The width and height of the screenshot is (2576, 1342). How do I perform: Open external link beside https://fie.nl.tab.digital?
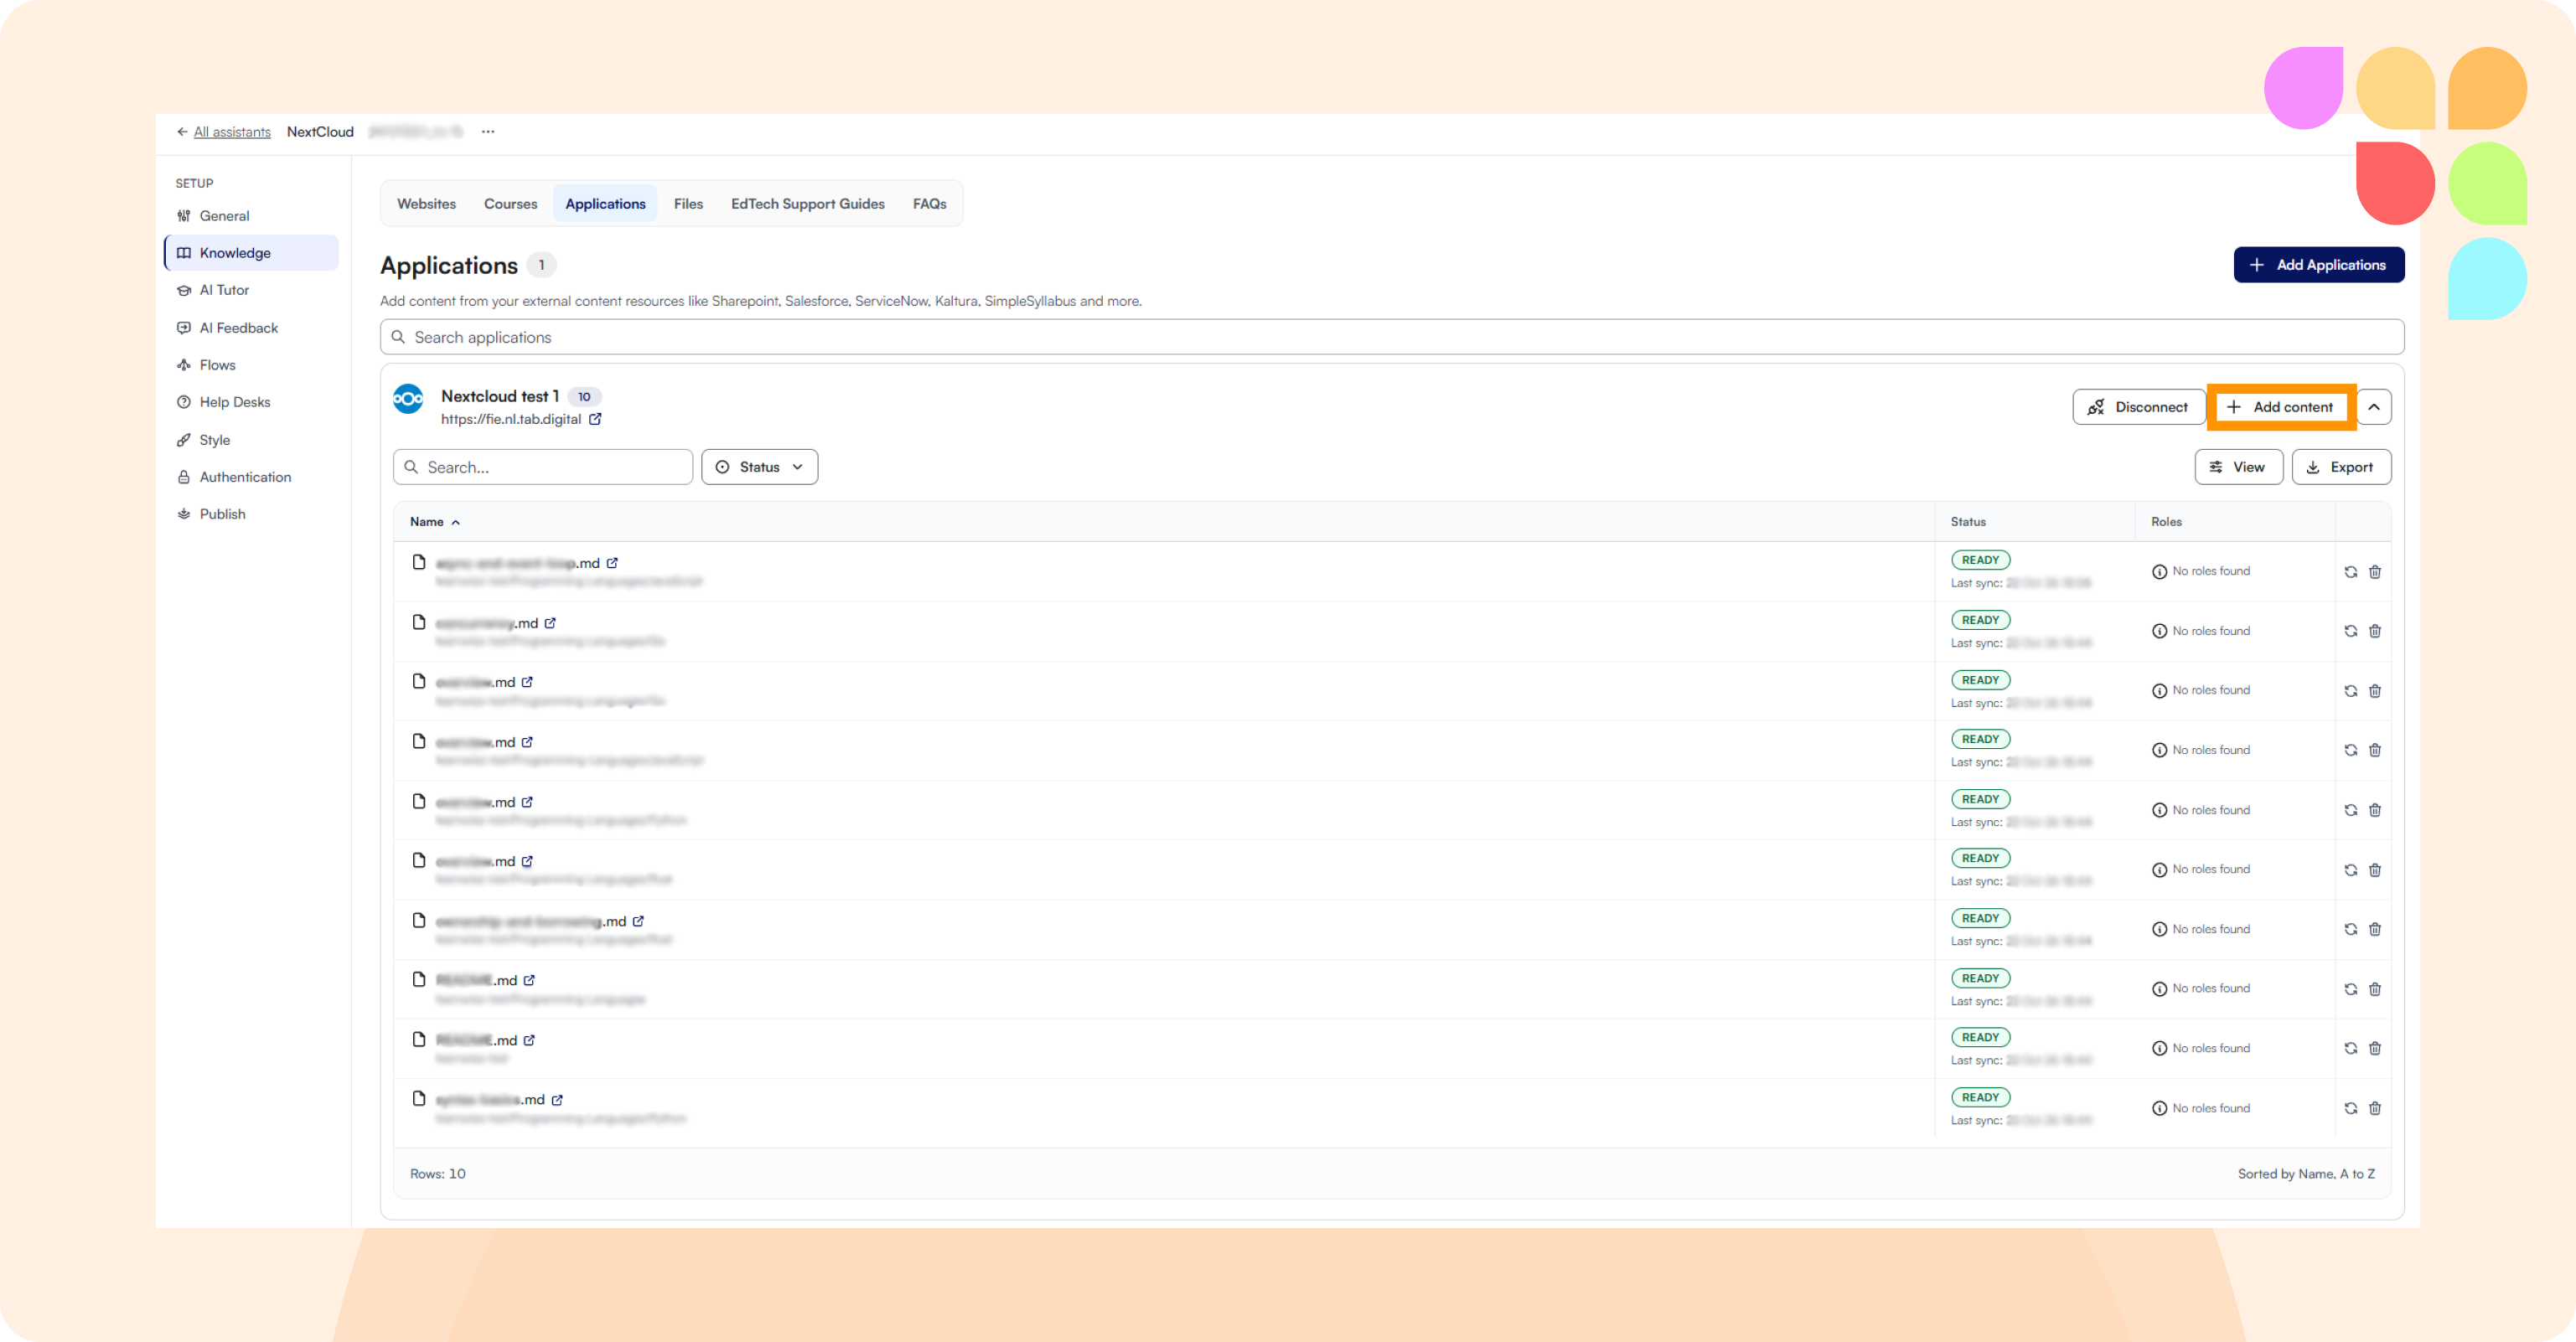595,420
